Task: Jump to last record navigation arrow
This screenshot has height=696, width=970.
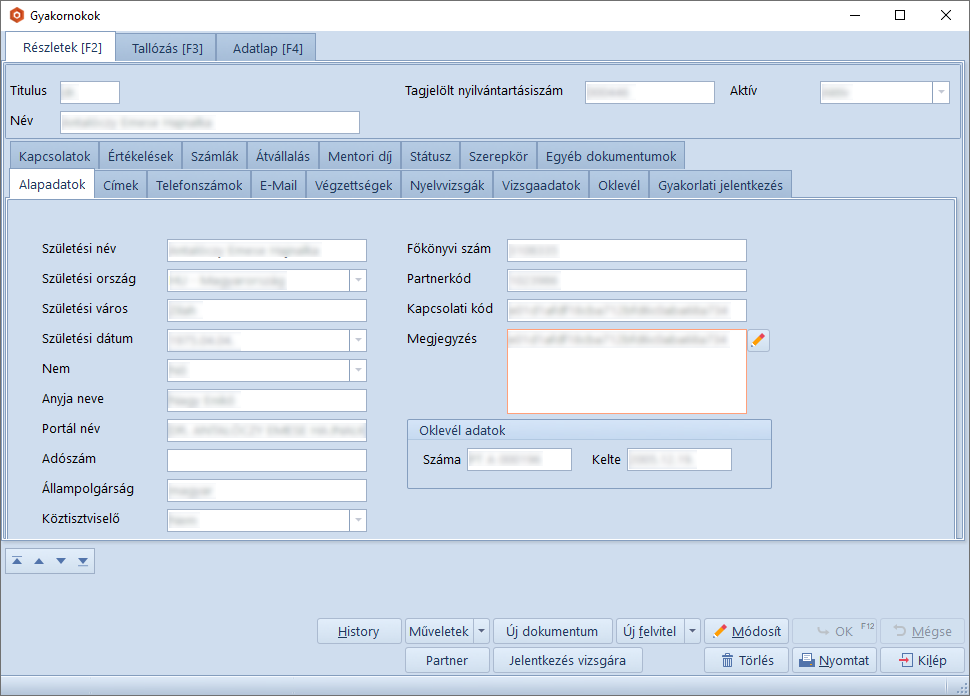Action: (83, 561)
